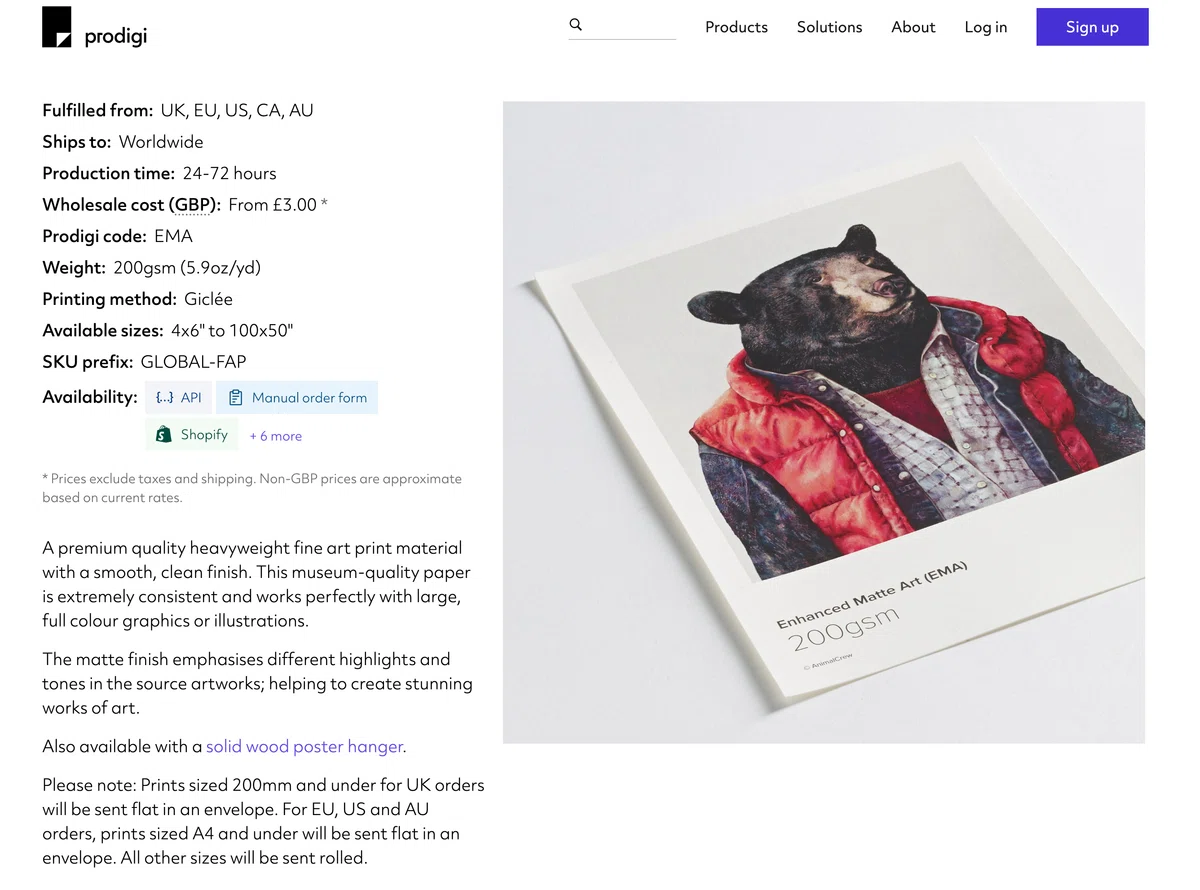1200x890 pixels.
Task: Click the prodigi wordmark text
Action: (116, 38)
